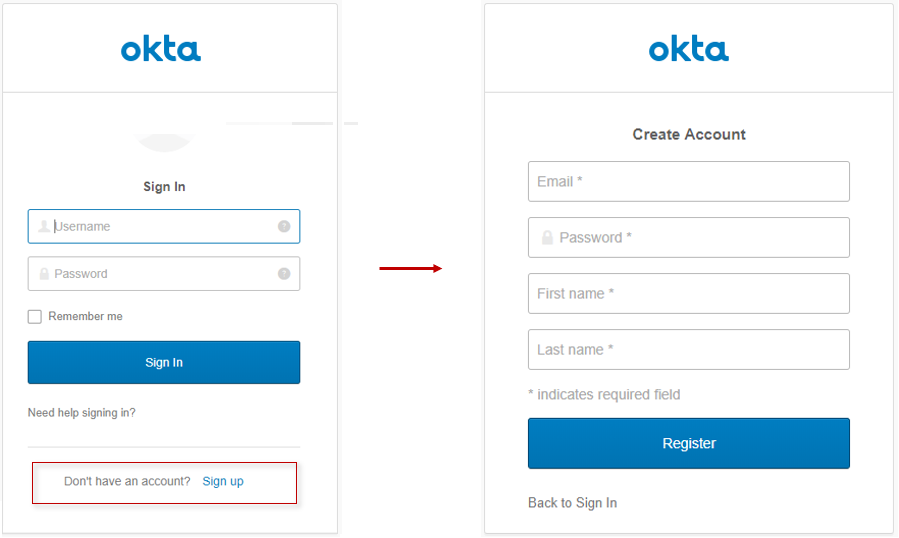Click the 'Don't have an account?' text
899x538 pixels.
coord(127,482)
